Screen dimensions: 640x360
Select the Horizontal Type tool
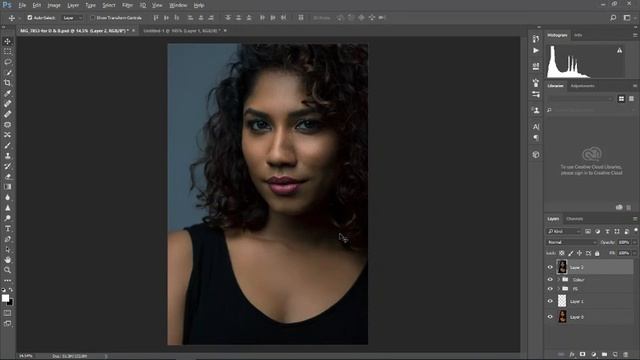coord(7,229)
